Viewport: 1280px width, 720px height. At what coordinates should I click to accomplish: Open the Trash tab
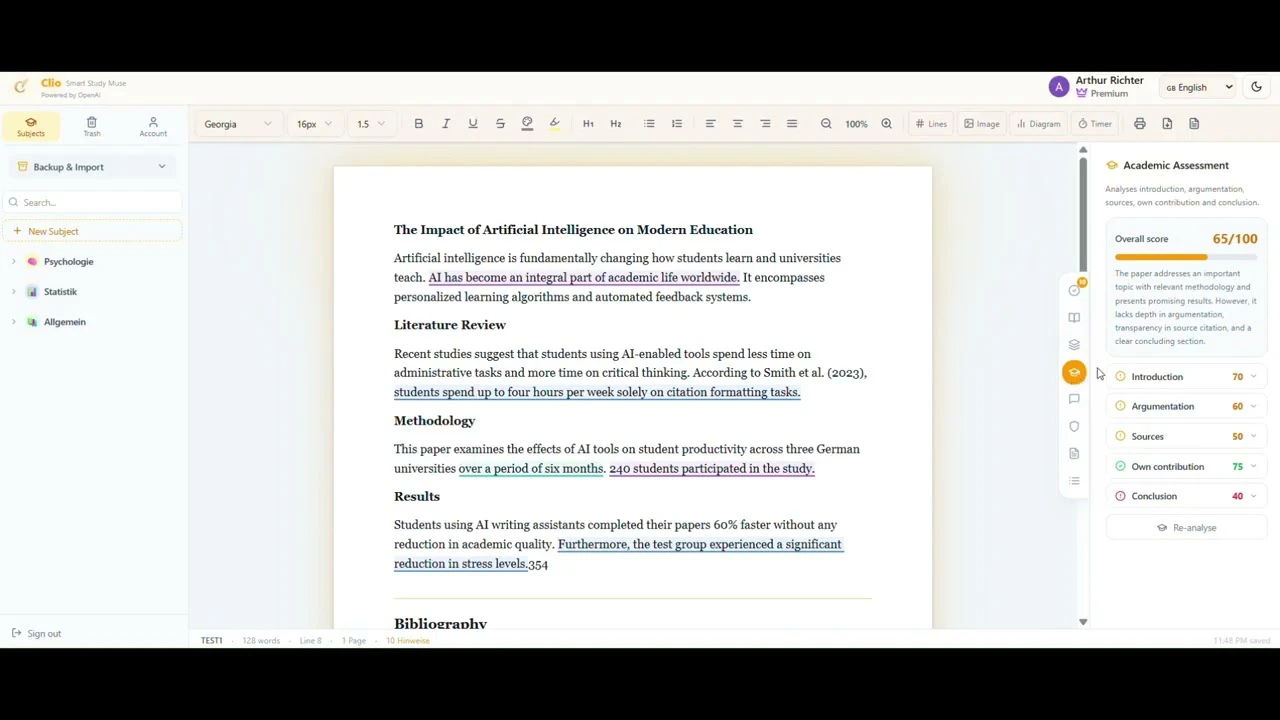click(92, 127)
